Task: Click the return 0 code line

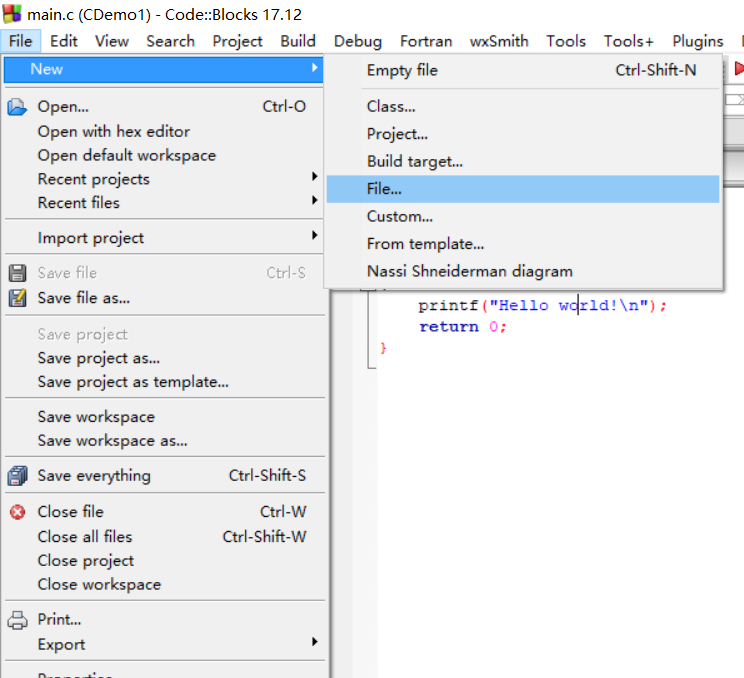Action: point(463,327)
